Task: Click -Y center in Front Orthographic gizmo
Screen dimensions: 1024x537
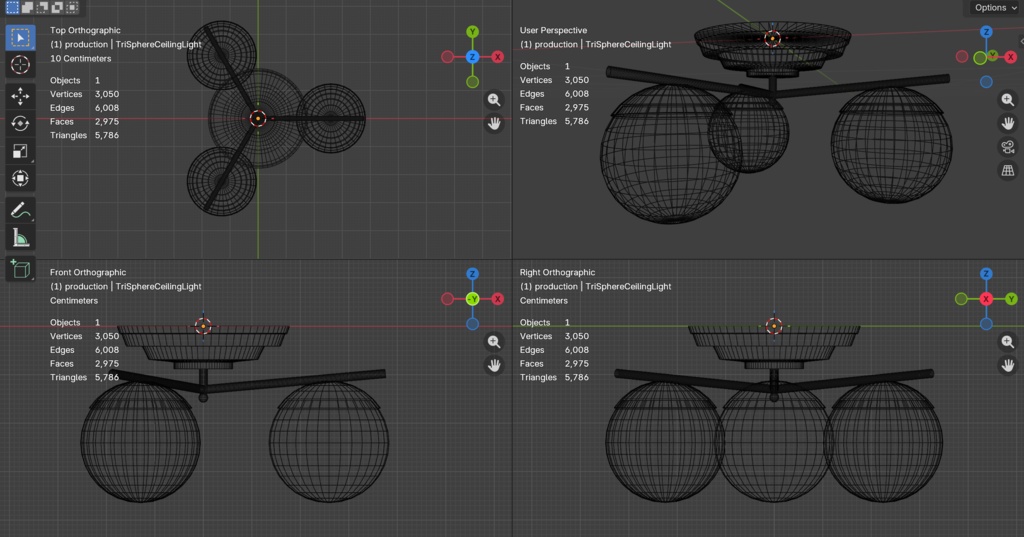Action: point(472,299)
